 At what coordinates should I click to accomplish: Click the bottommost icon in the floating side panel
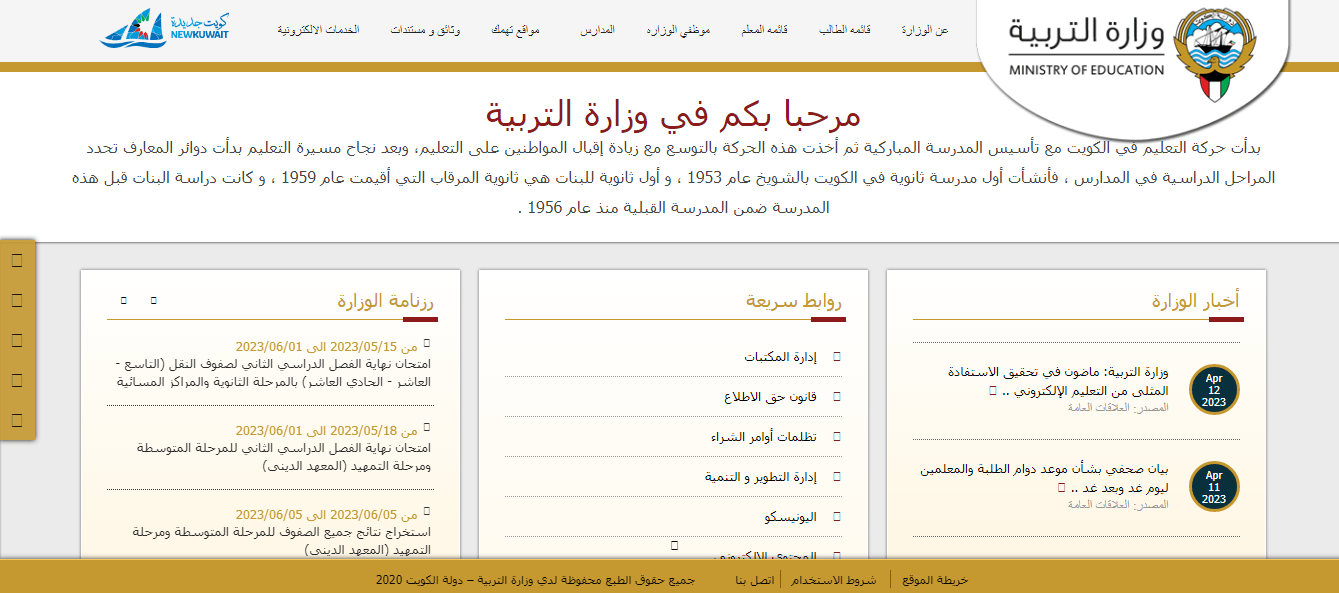tap(17, 419)
